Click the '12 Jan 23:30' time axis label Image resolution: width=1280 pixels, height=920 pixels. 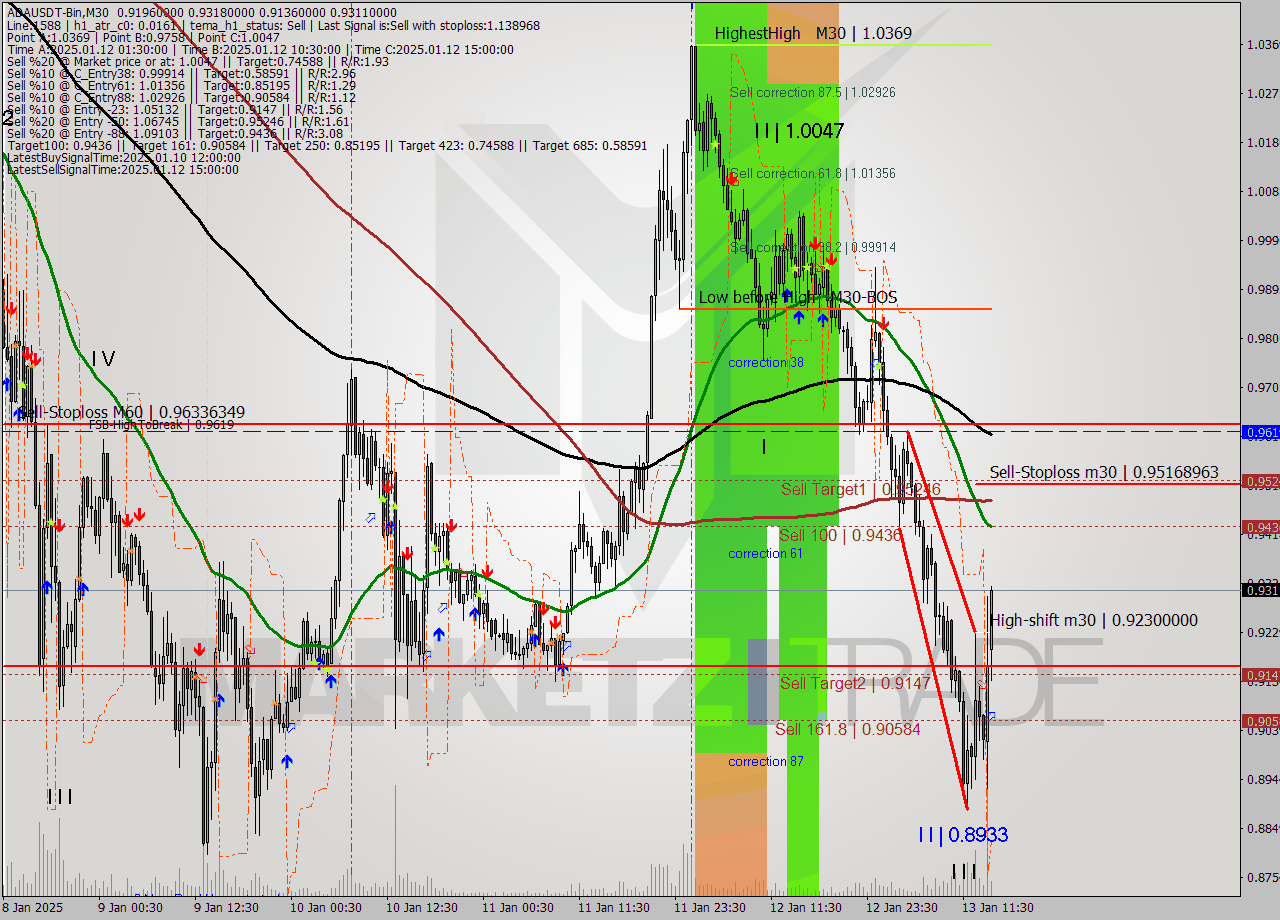[x=903, y=907]
